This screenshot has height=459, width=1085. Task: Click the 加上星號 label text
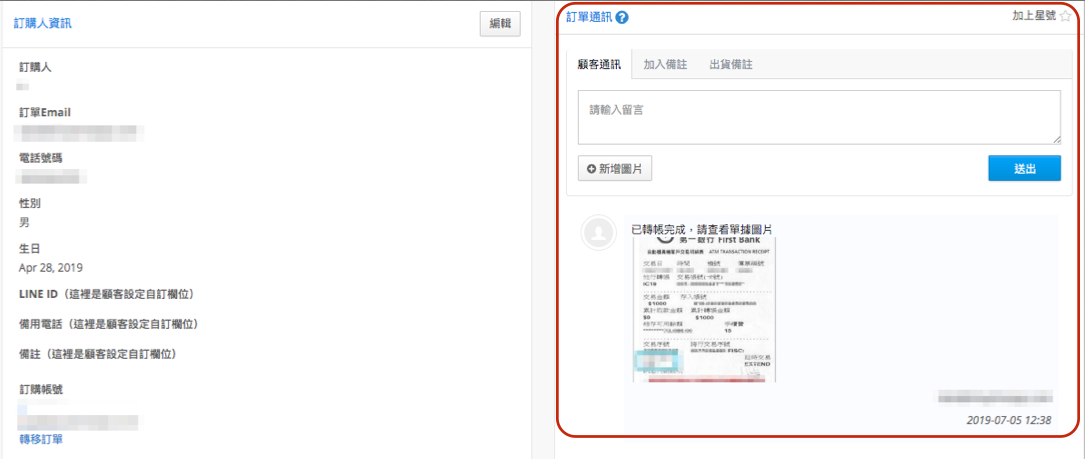(x=1034, y=17)
